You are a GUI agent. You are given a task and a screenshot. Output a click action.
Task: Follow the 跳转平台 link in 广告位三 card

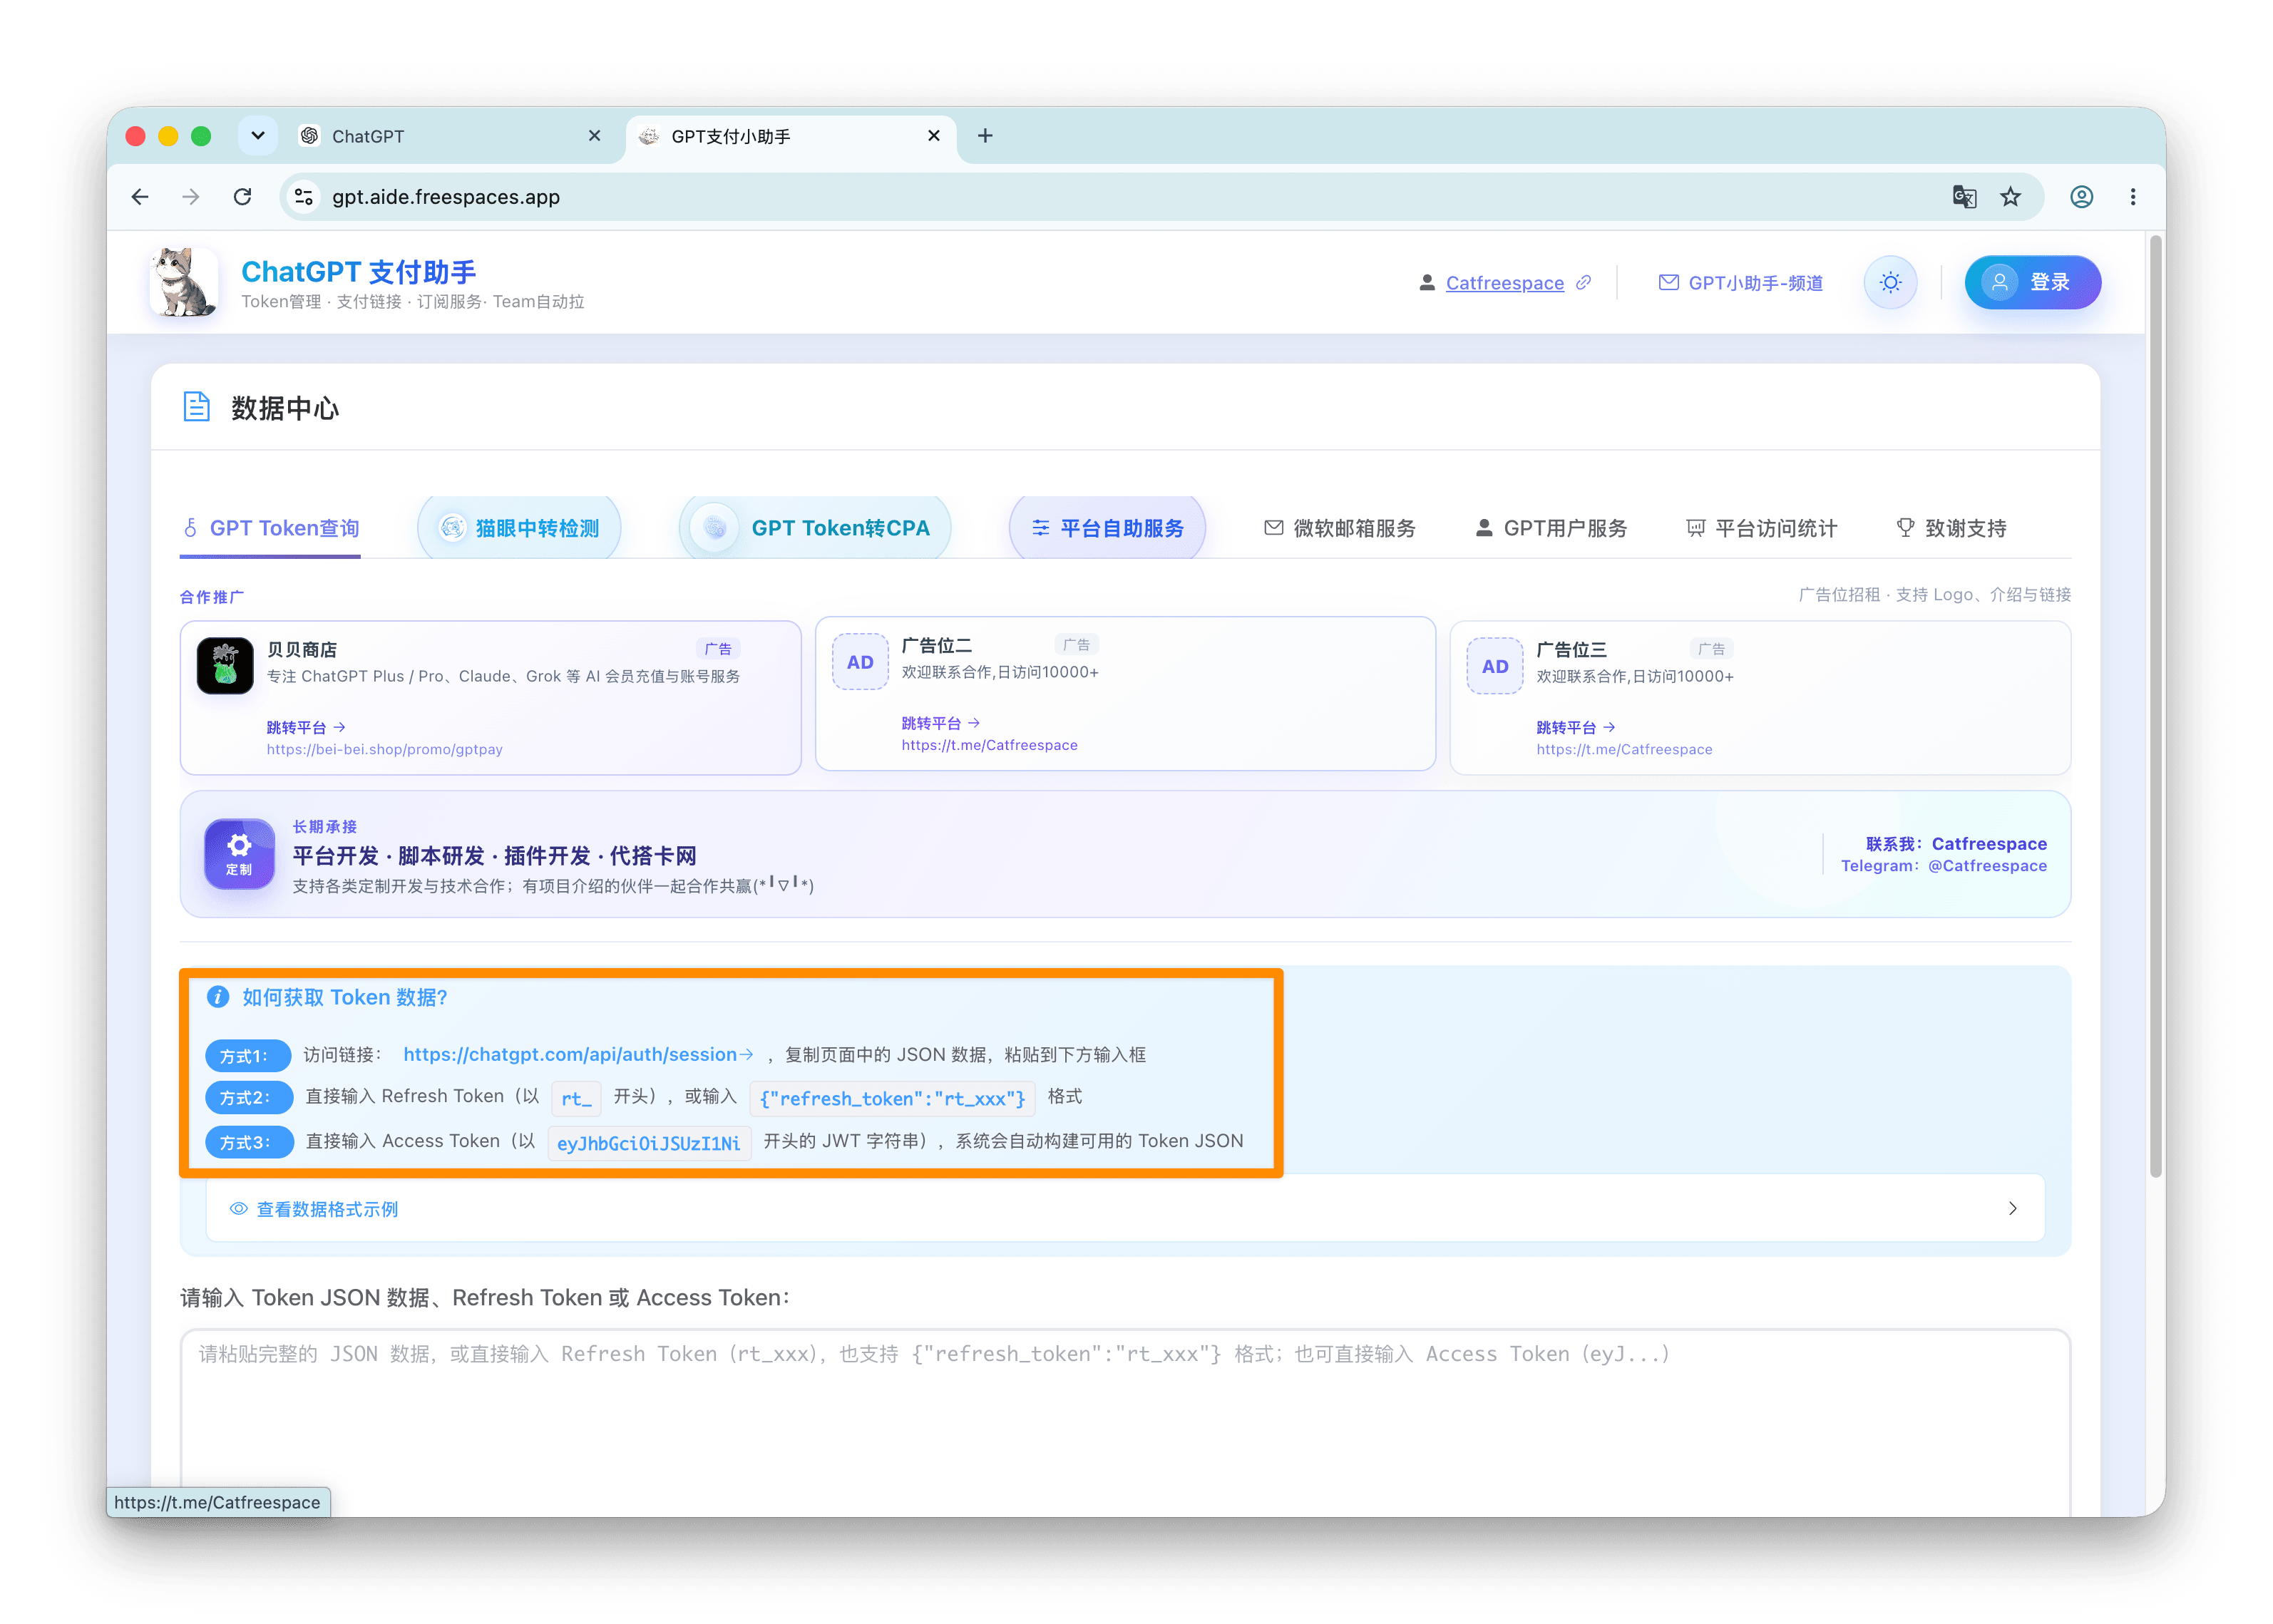pos(1576,727)
